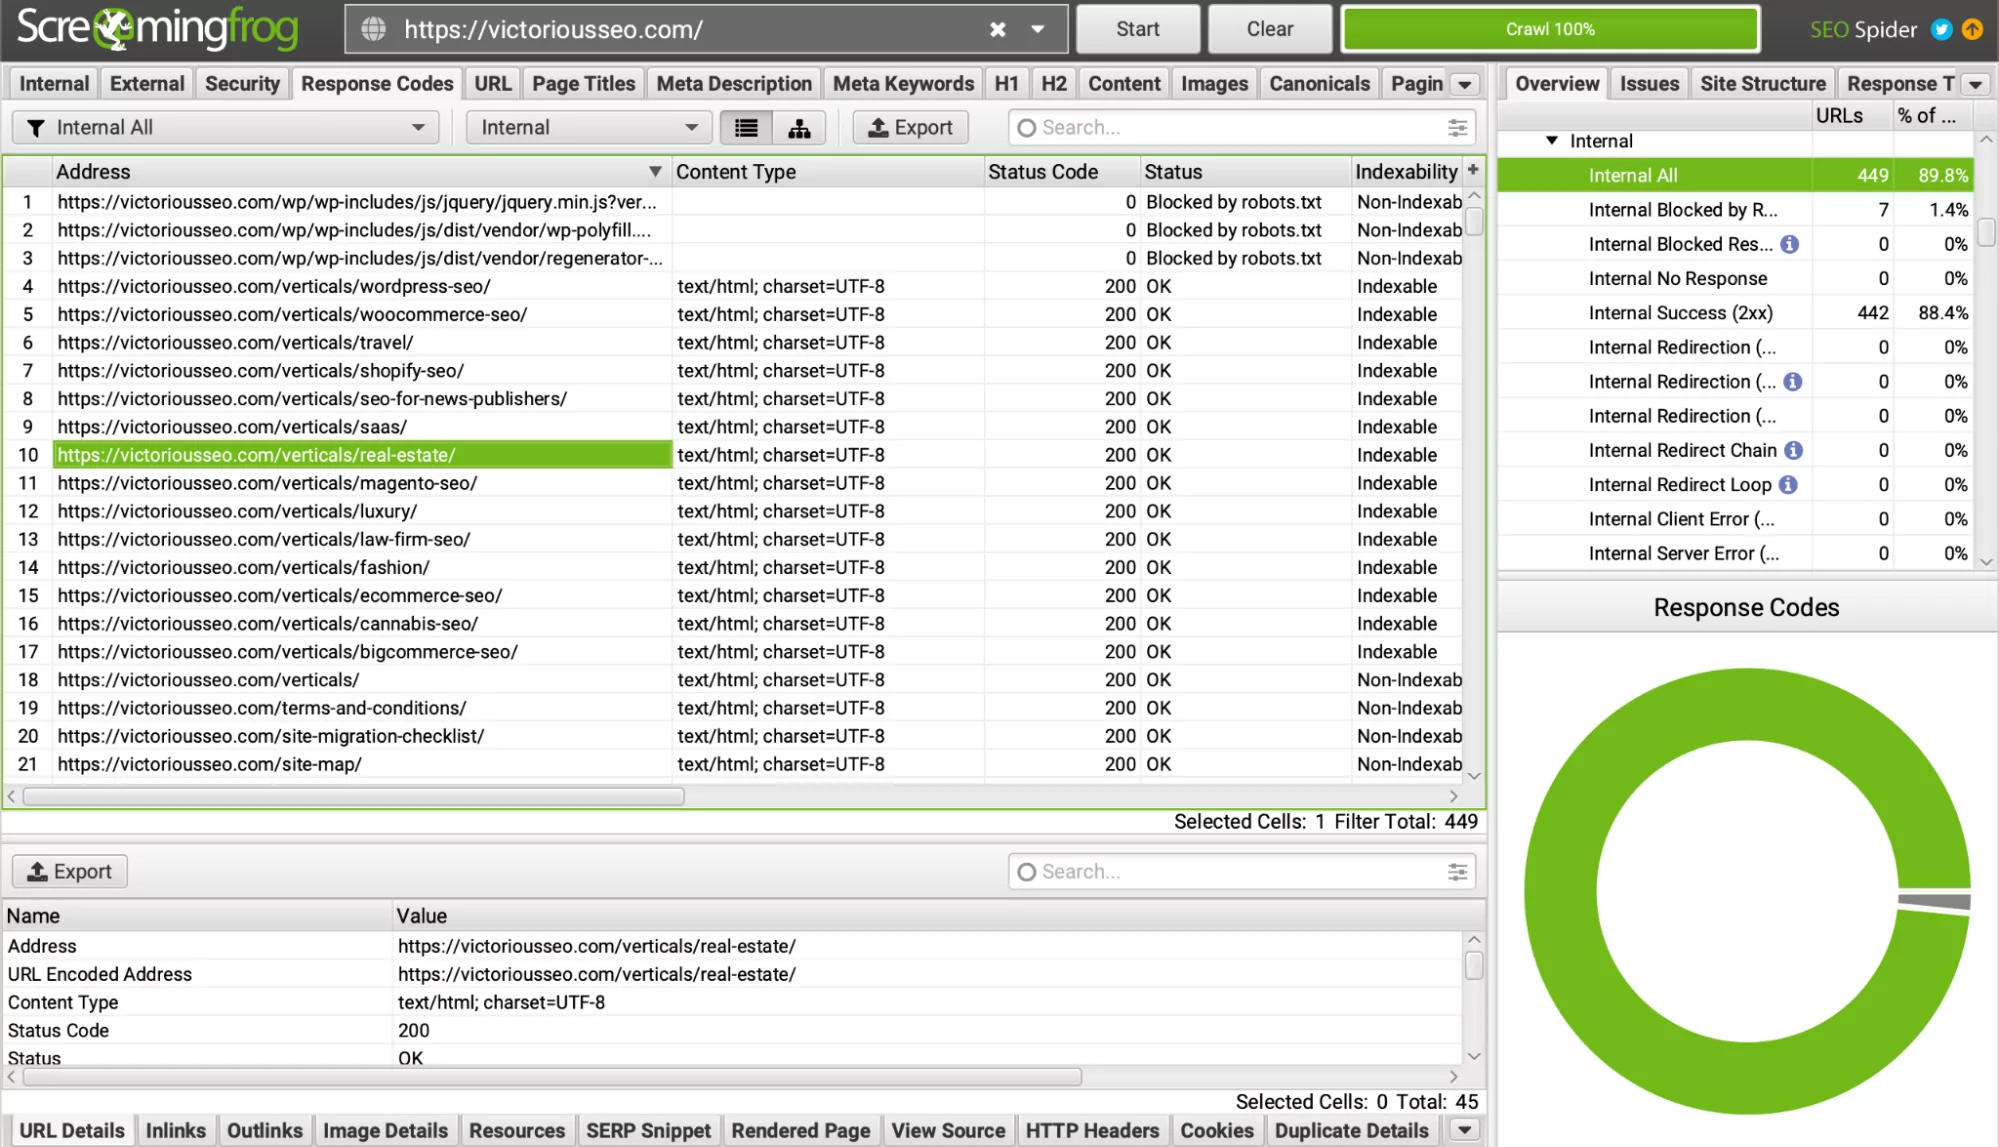Image resolution: width=1999 pixels, height=1147 pixels.
Task: Open the Internal All filter dropdown
Action: point(226,128)
